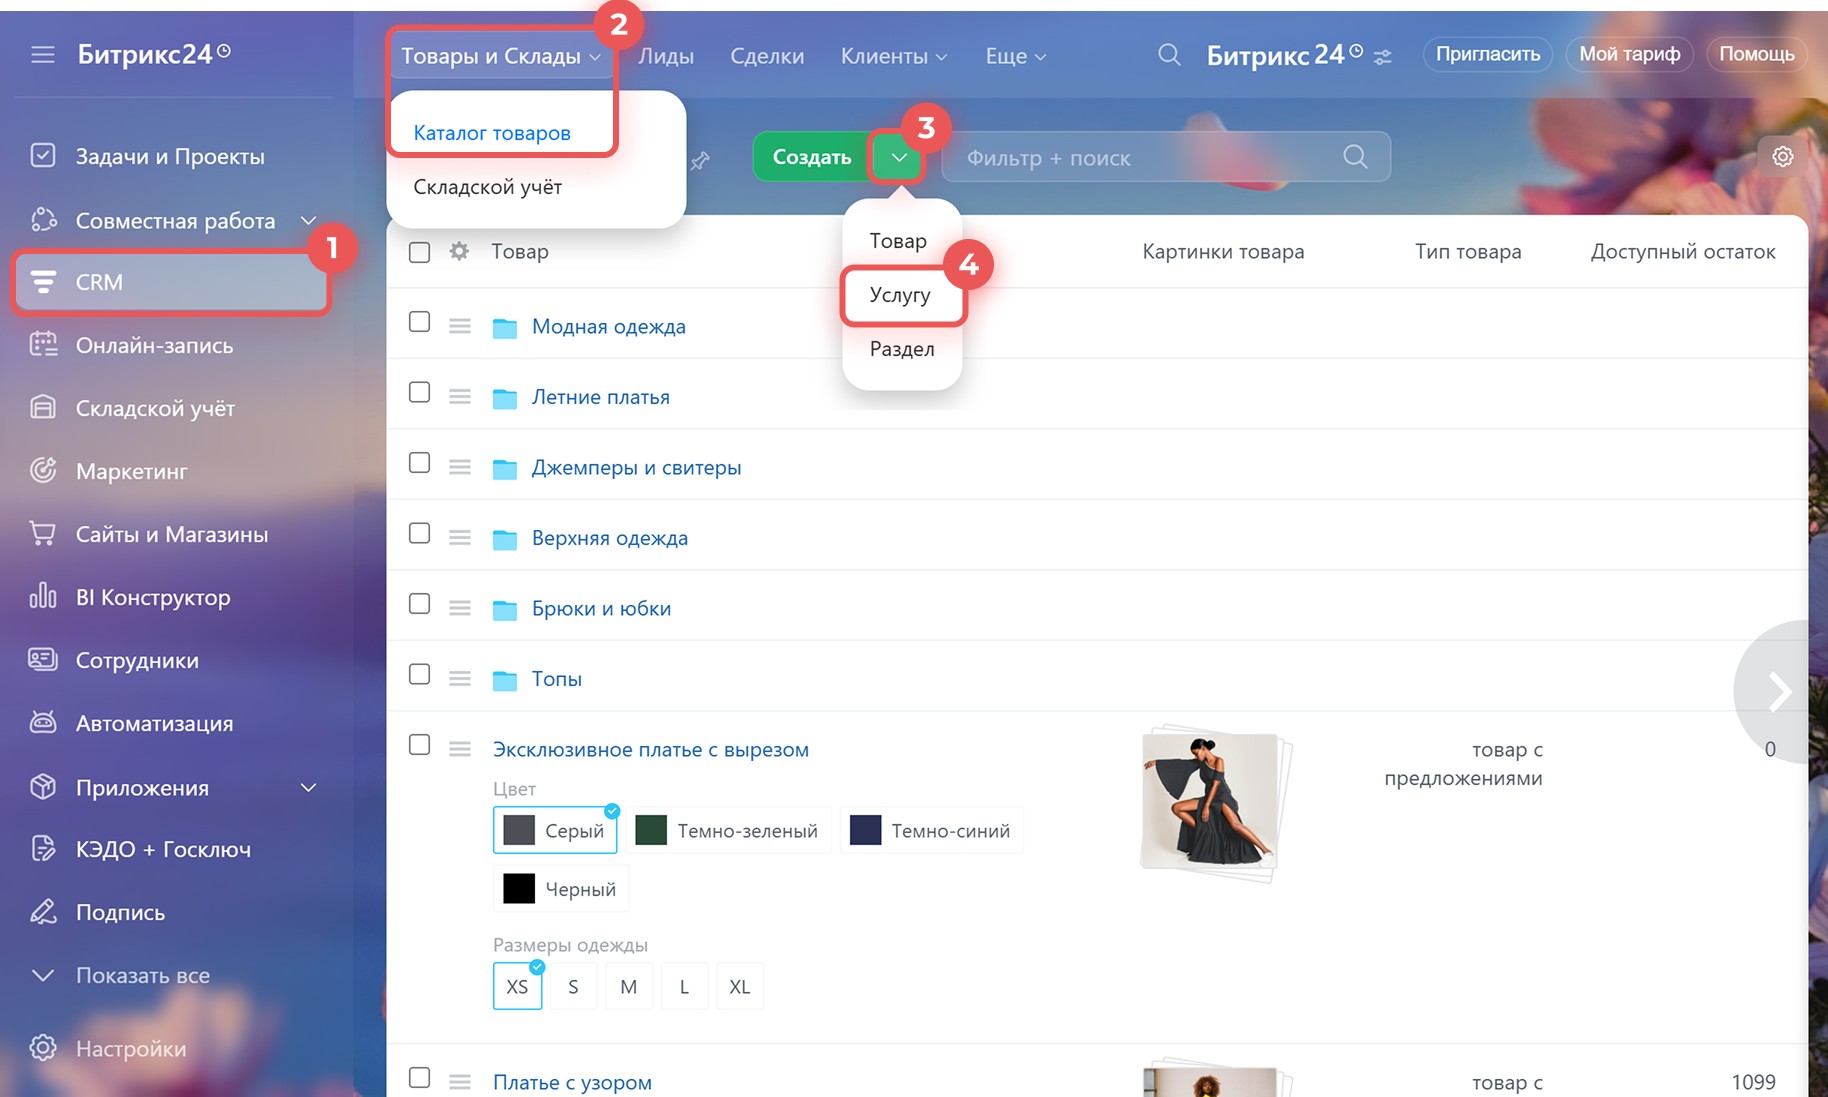
Task: Click the BI Конструктор chart icon
Action: 43,597
